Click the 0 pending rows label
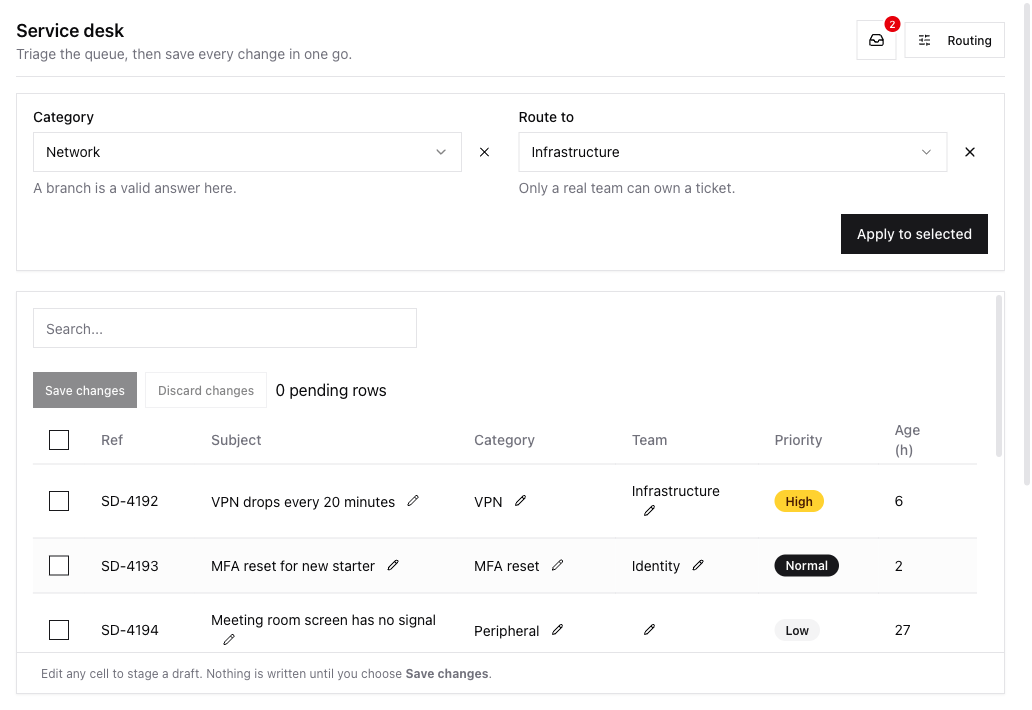 pos(331,390)
